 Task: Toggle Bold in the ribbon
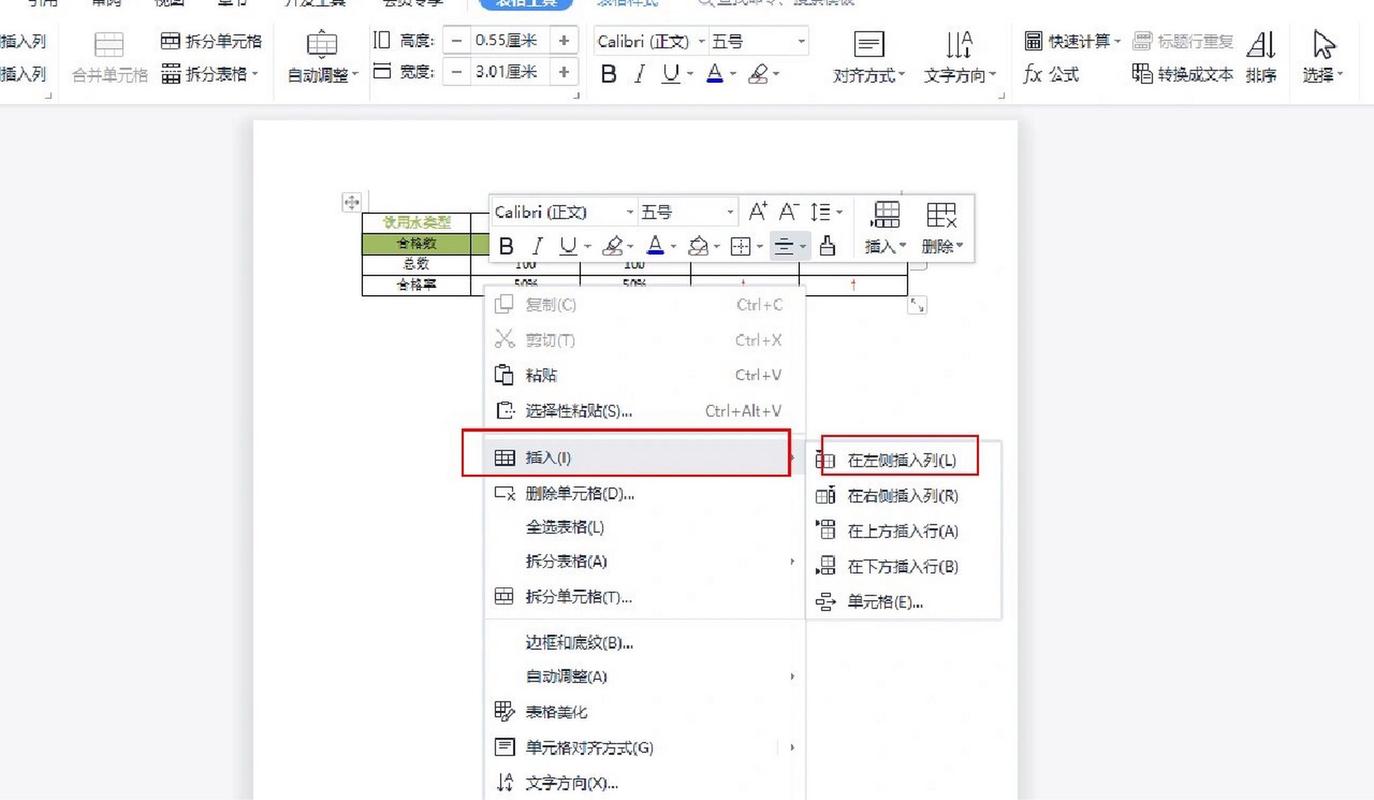coord(608,75)
